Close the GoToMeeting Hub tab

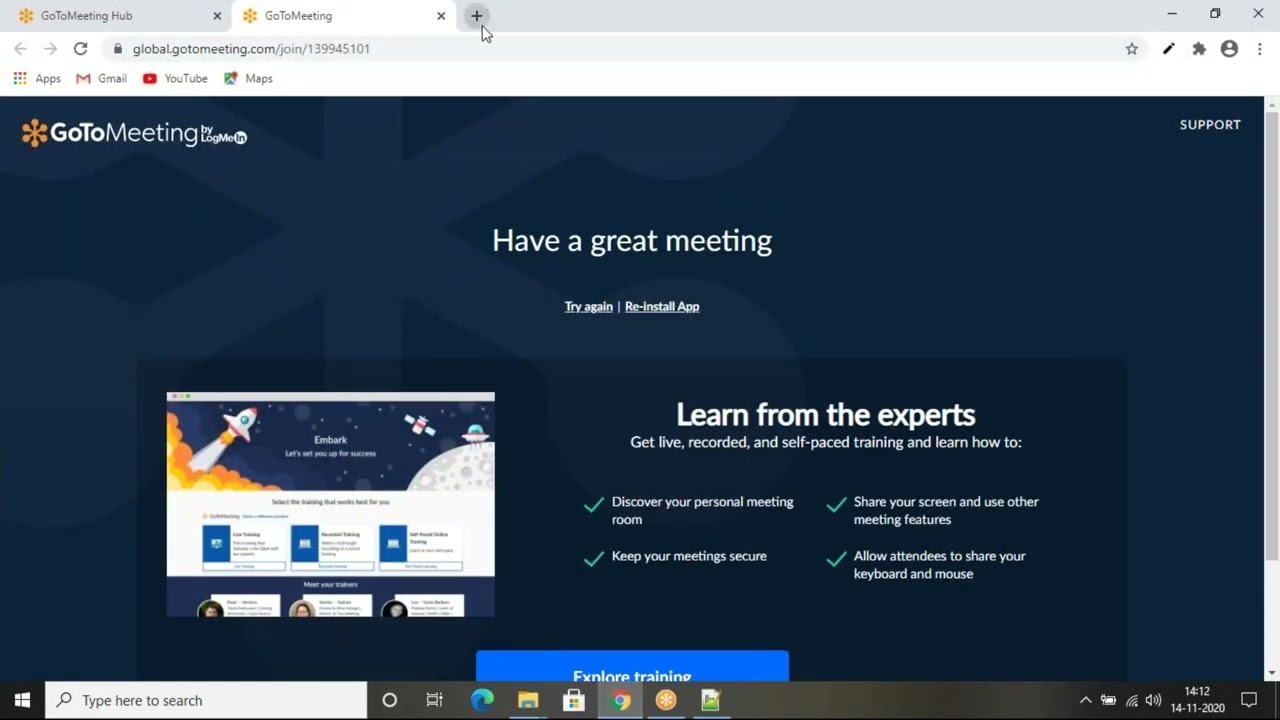217,16
